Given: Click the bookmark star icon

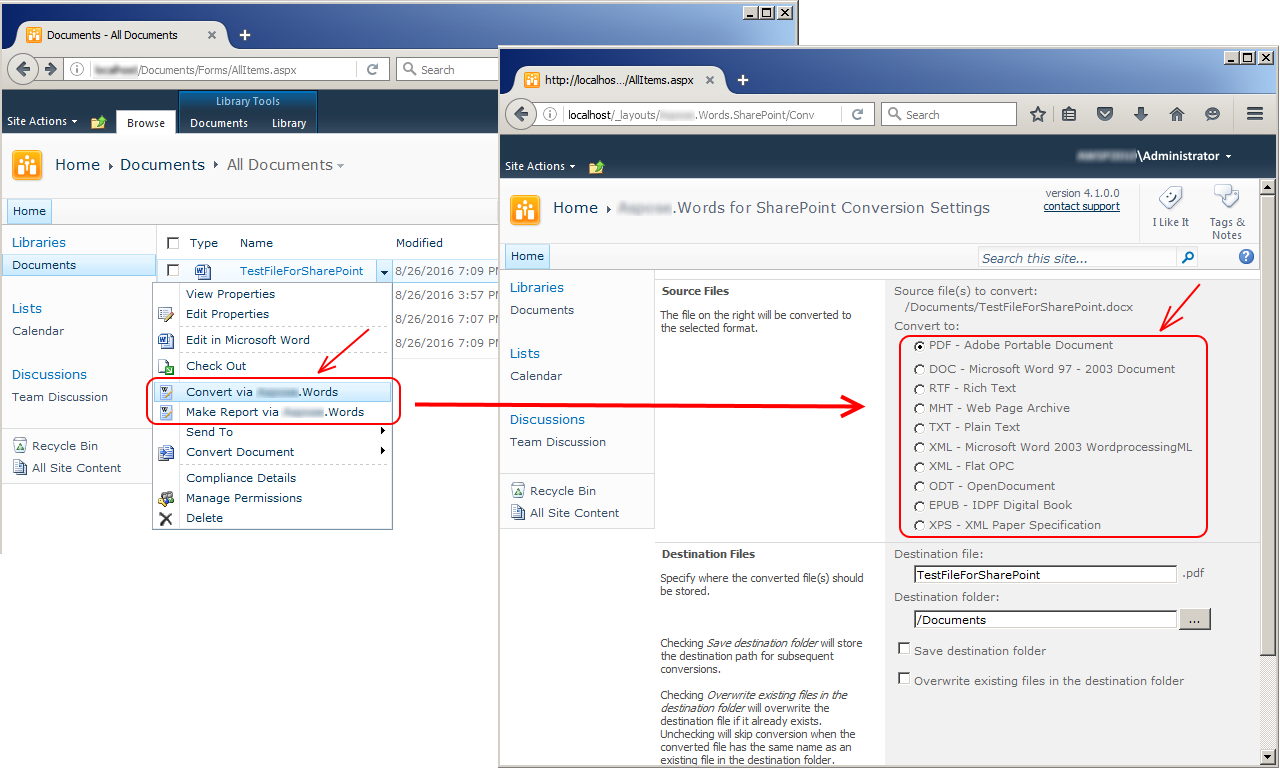Looking at the screenshot, I should (1038, 114).
